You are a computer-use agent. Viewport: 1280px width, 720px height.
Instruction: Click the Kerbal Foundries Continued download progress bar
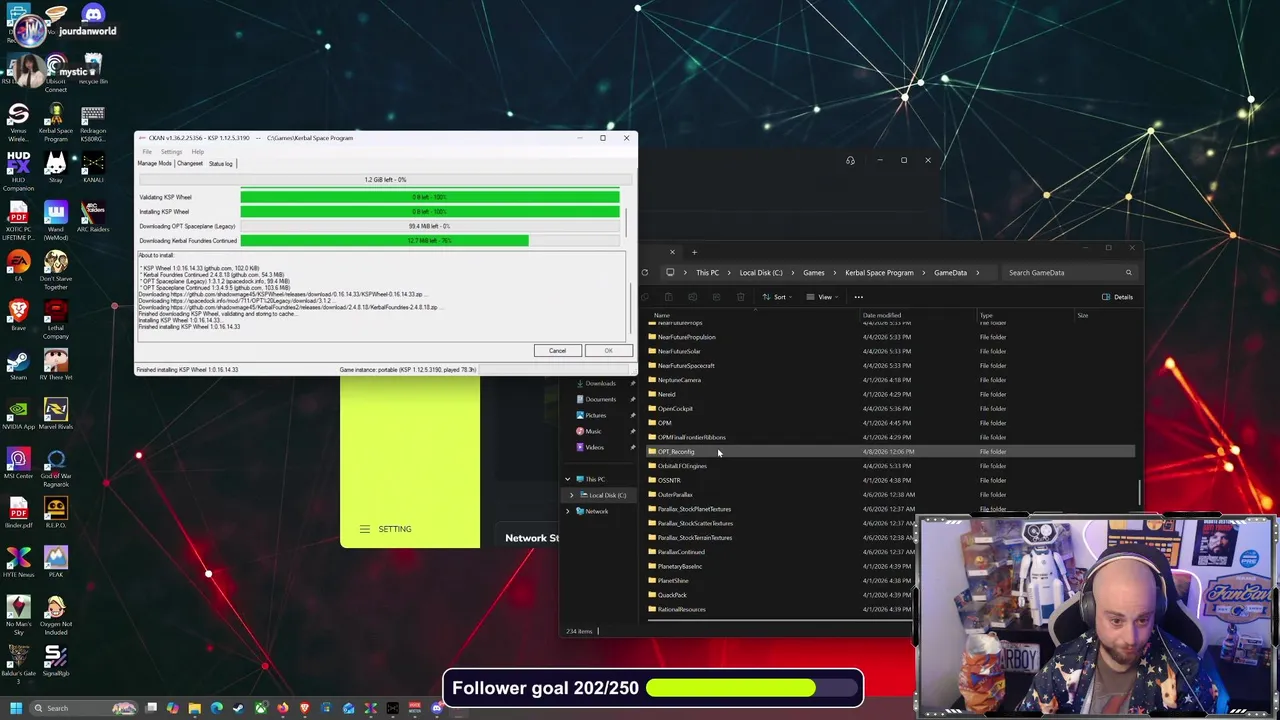(x=430, y=240)
